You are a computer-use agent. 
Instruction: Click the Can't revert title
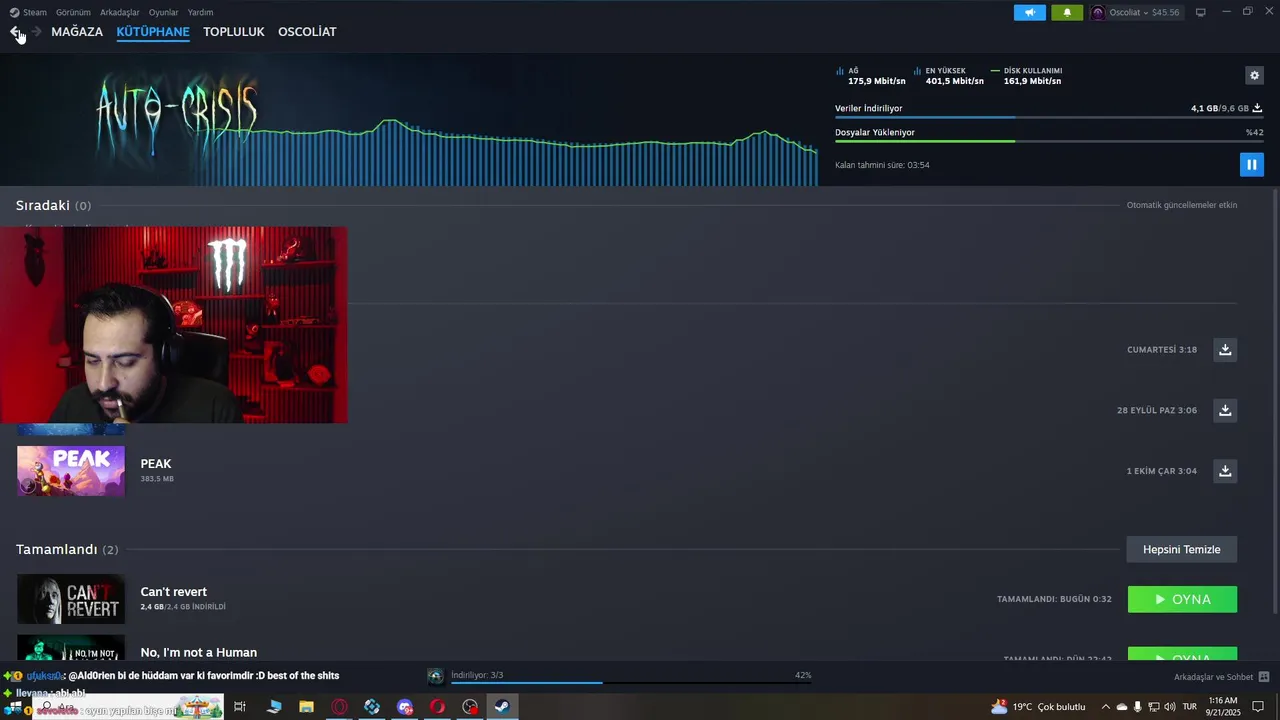[x=174, y=592]
